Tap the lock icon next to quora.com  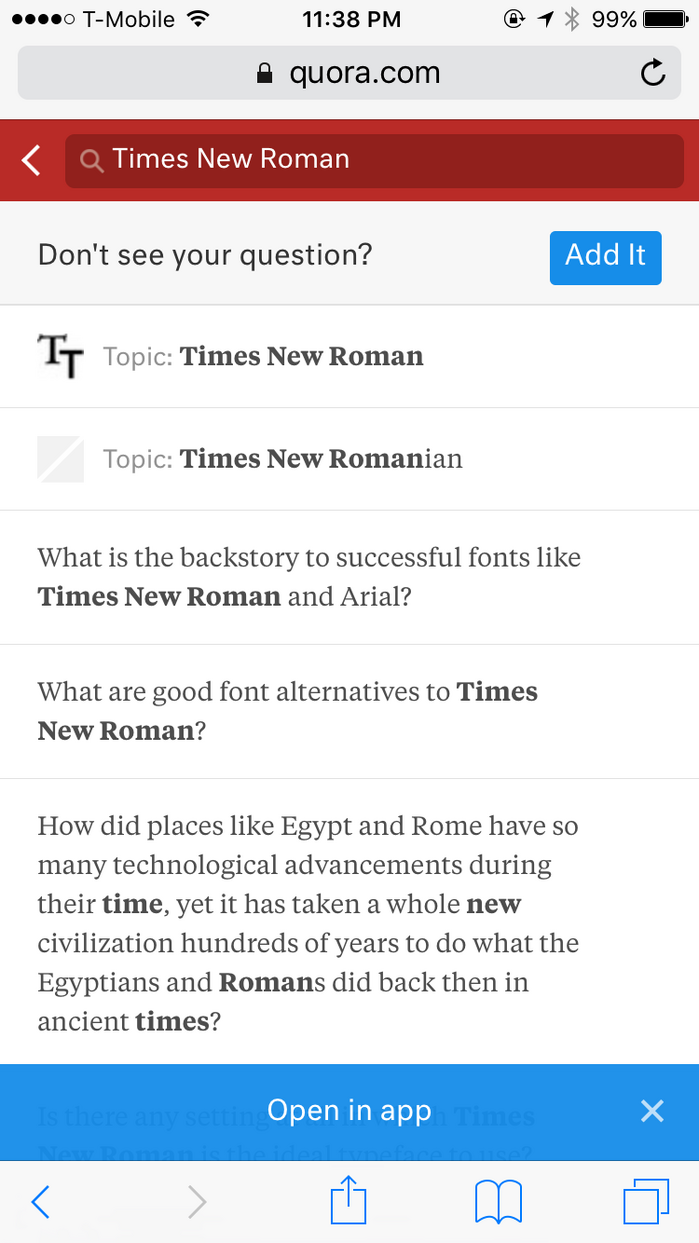pos(265,72)
